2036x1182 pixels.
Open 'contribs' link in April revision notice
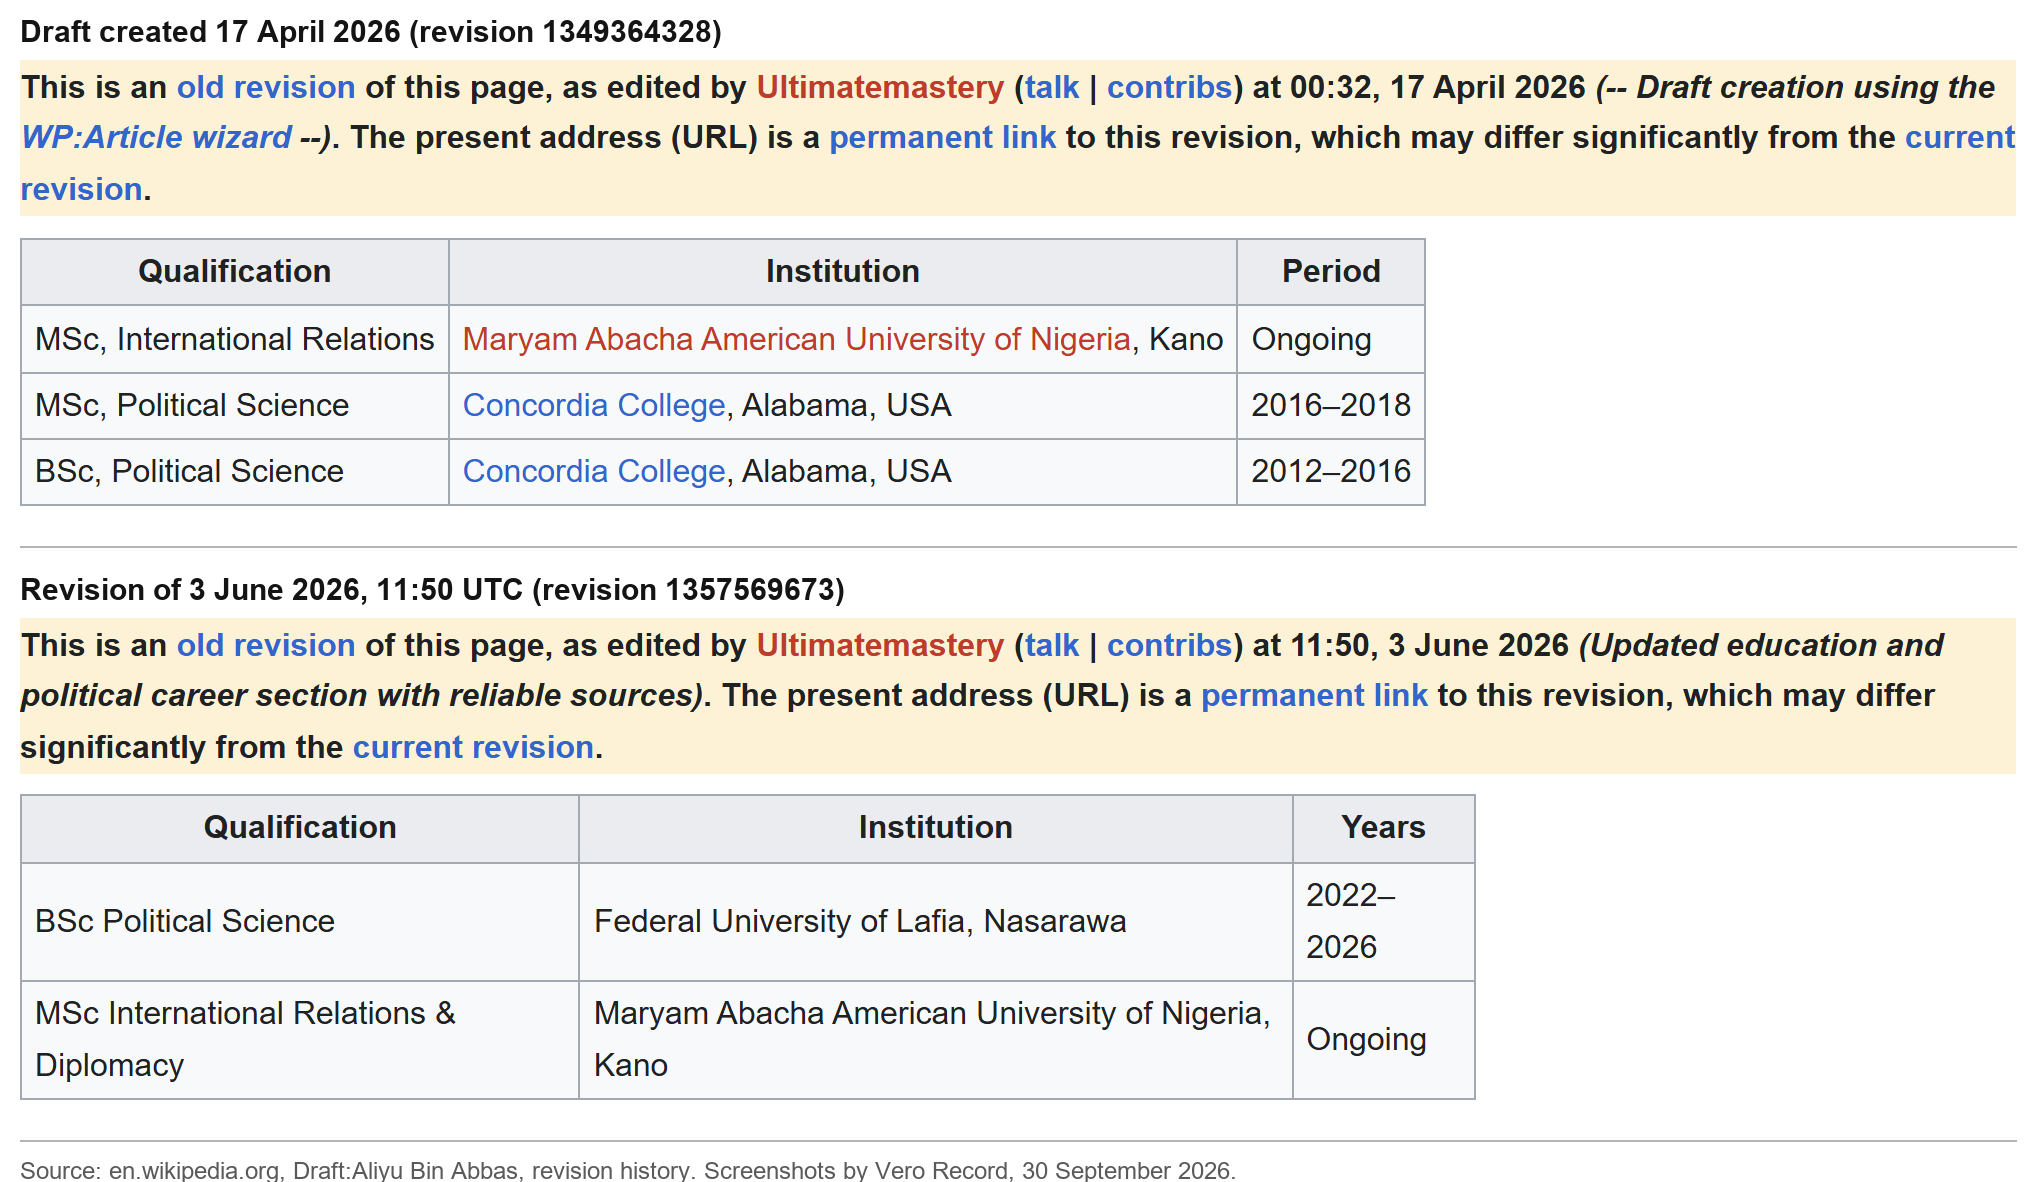click(1169, 88)
